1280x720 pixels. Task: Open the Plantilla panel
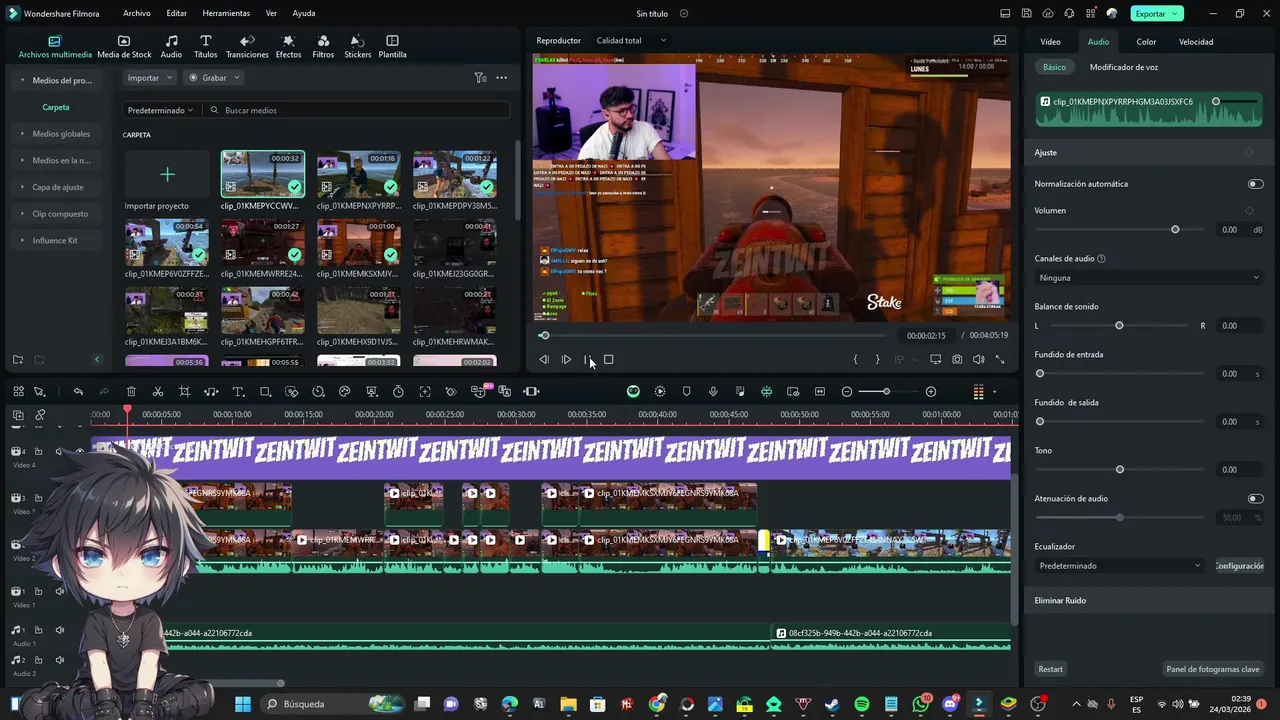[392, 47]
